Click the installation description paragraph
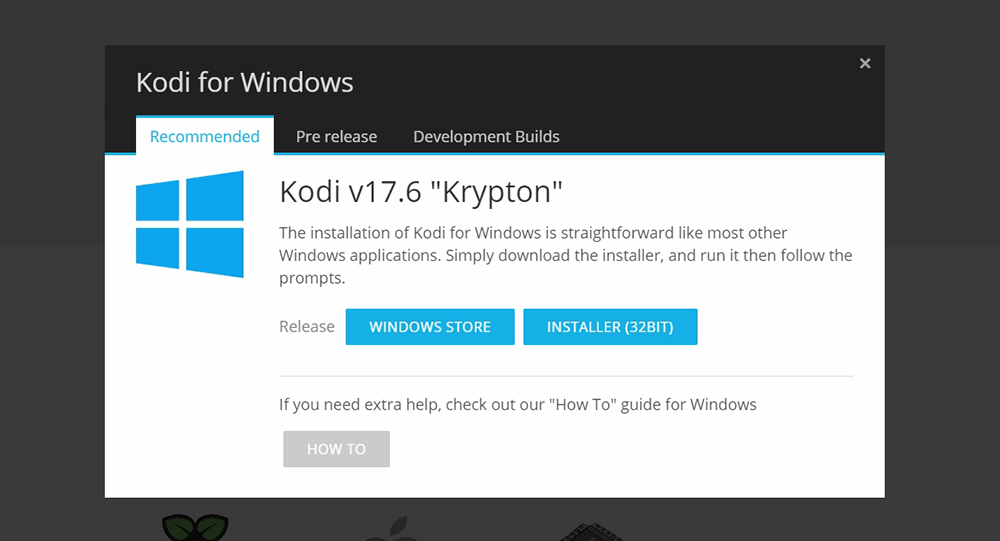 566,255
